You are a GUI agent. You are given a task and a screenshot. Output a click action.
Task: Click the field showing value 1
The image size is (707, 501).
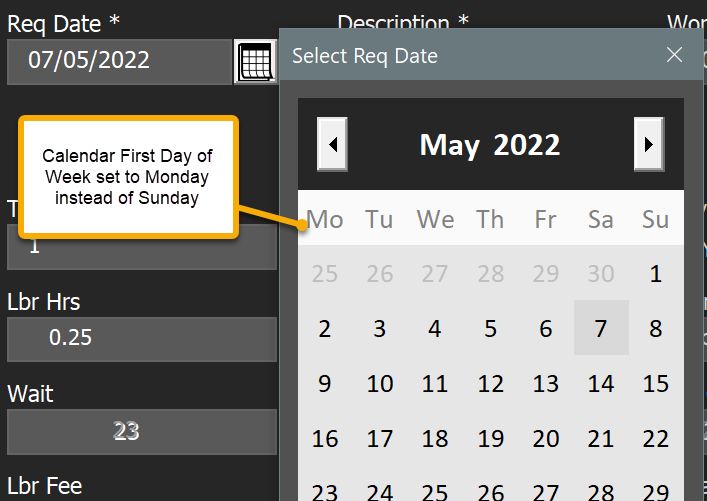[x=141, y=246]
